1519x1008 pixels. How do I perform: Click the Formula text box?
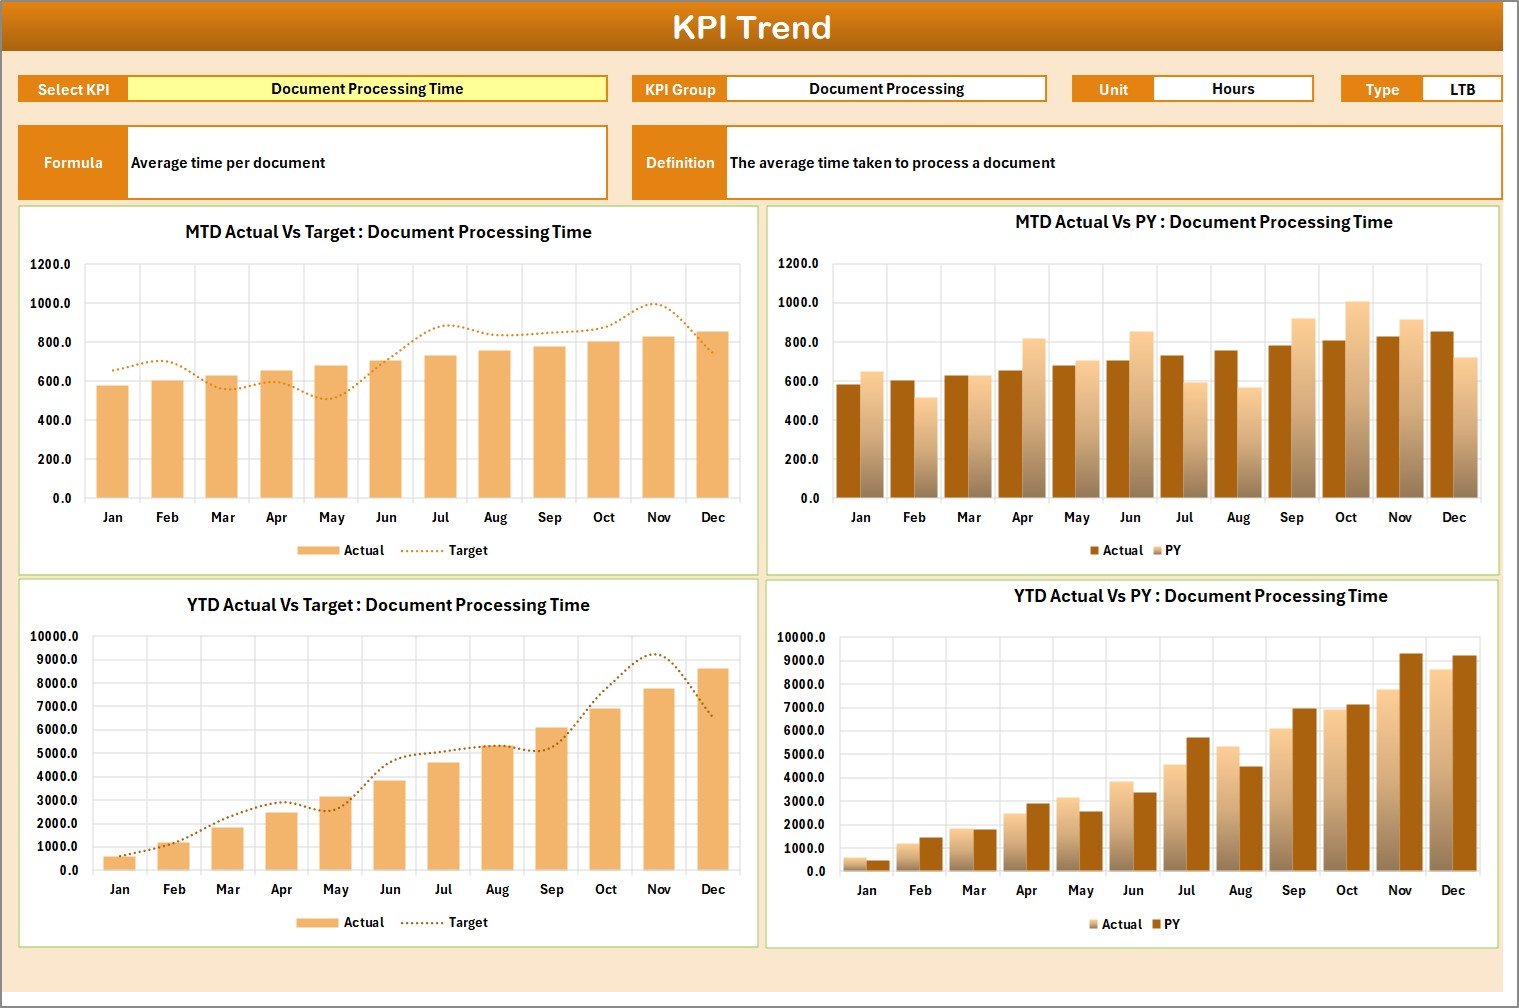(366, 162)
